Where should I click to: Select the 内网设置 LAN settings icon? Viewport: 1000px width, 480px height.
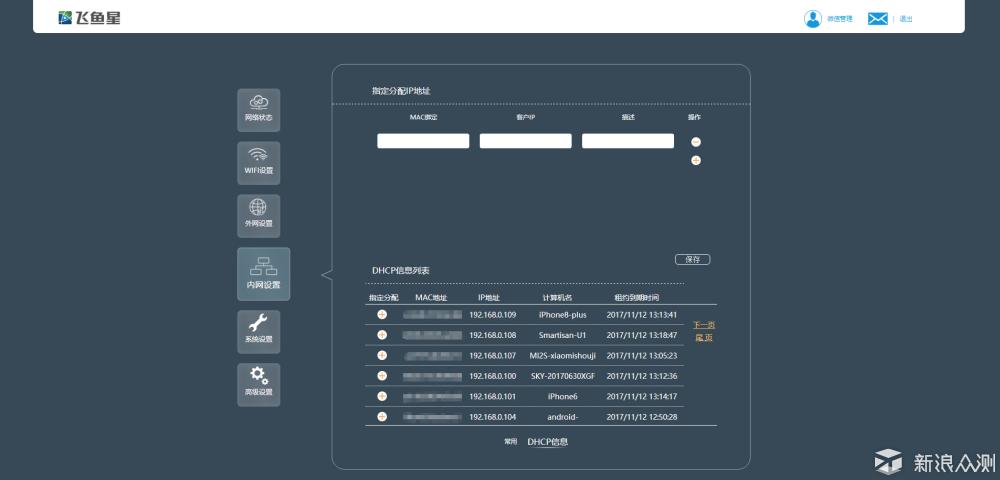(x=263, y=273)
